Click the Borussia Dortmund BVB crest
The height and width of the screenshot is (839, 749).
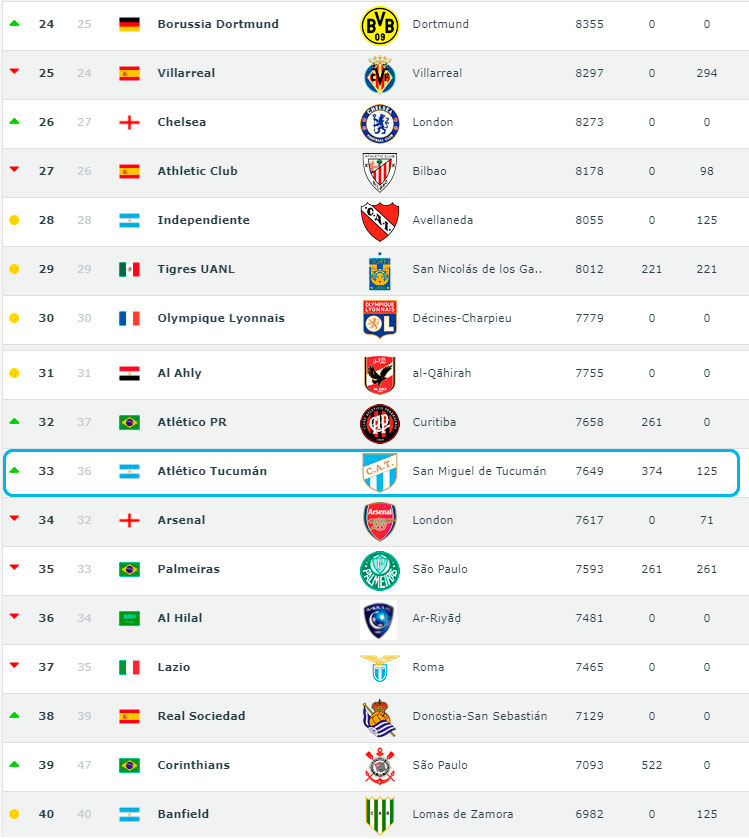point(380,25)
